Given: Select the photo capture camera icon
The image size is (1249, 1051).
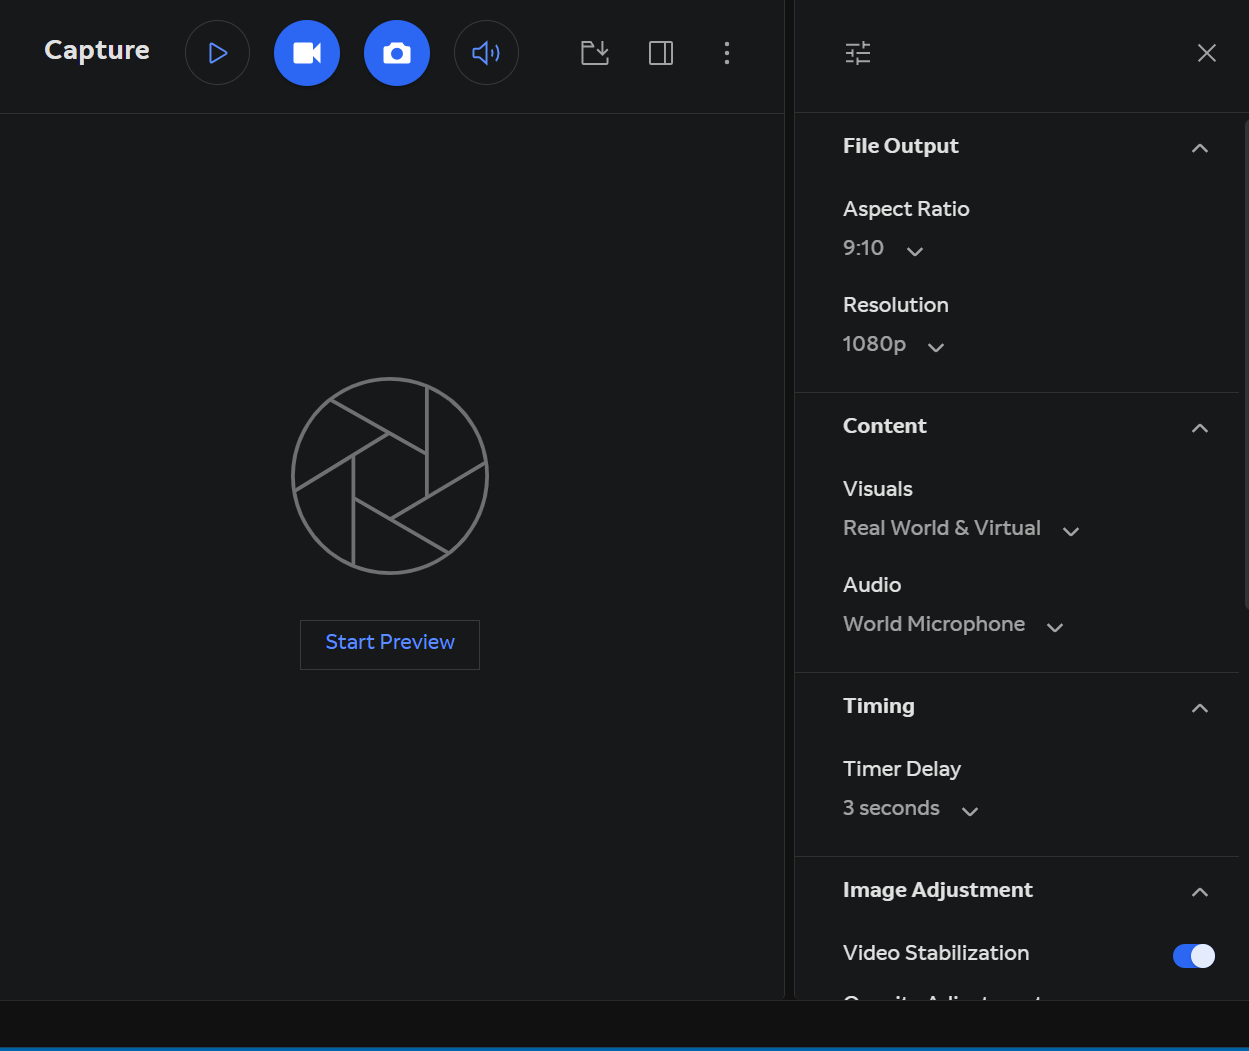Looking at the screenshot, I should pos(397,52).
